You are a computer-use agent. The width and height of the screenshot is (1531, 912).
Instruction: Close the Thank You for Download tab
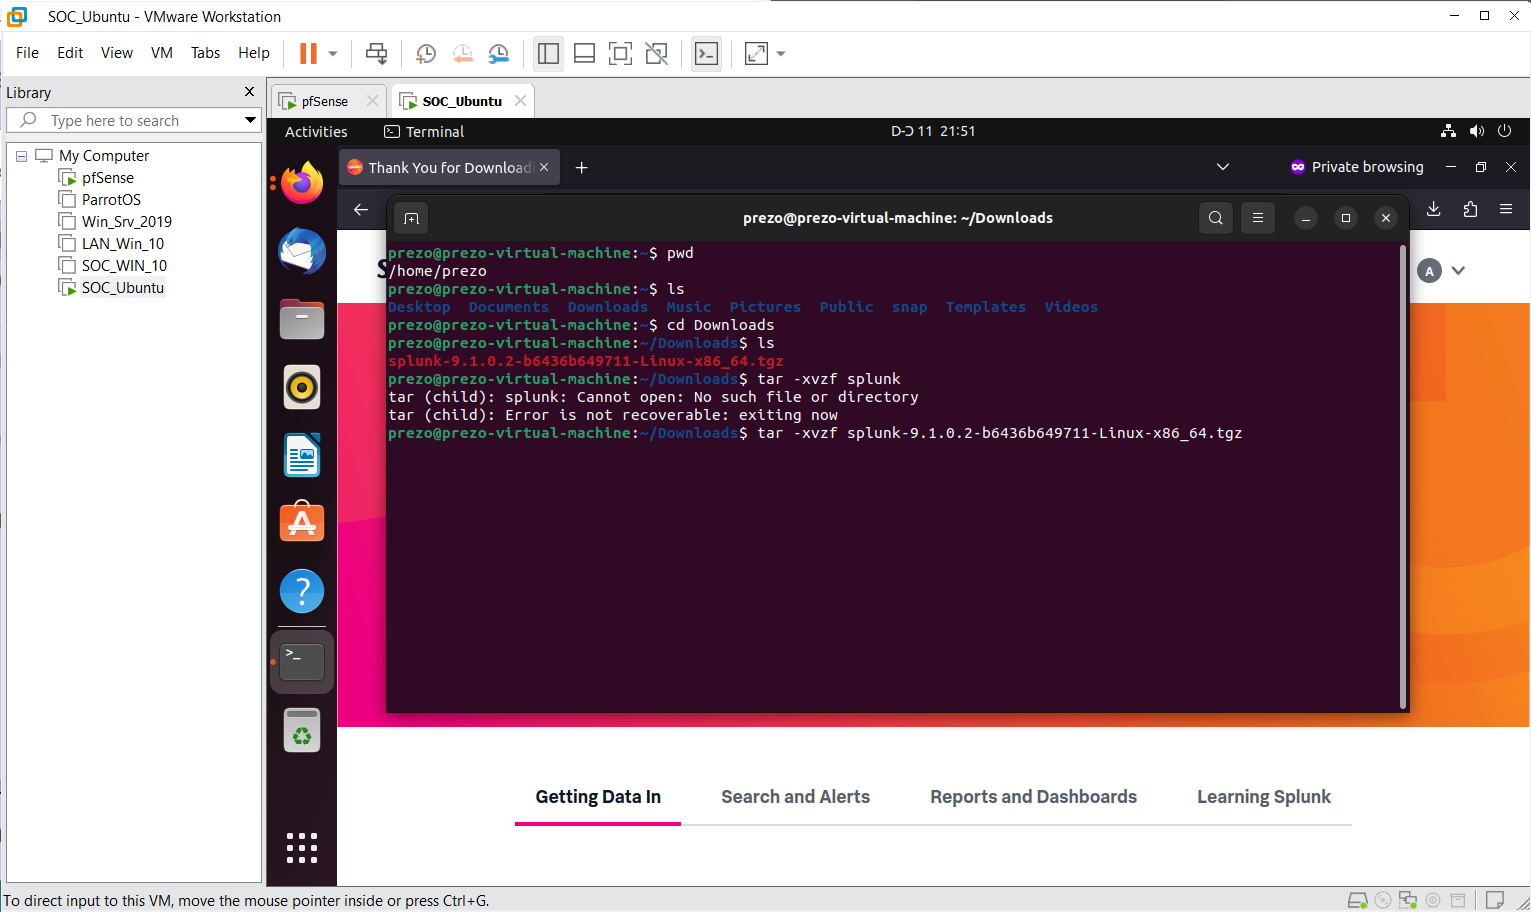(544, 167)
